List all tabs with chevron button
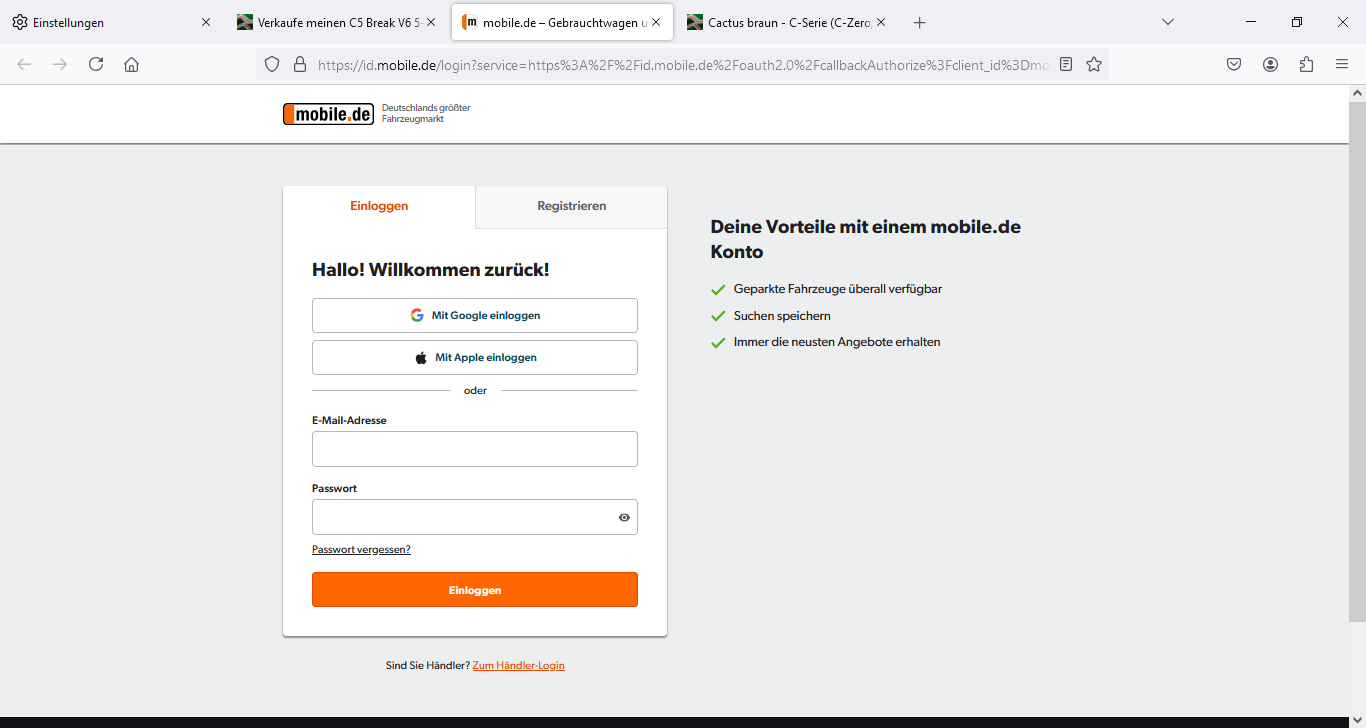Viewport: 1366px width, 728px height. click(x=1167, y=22)
